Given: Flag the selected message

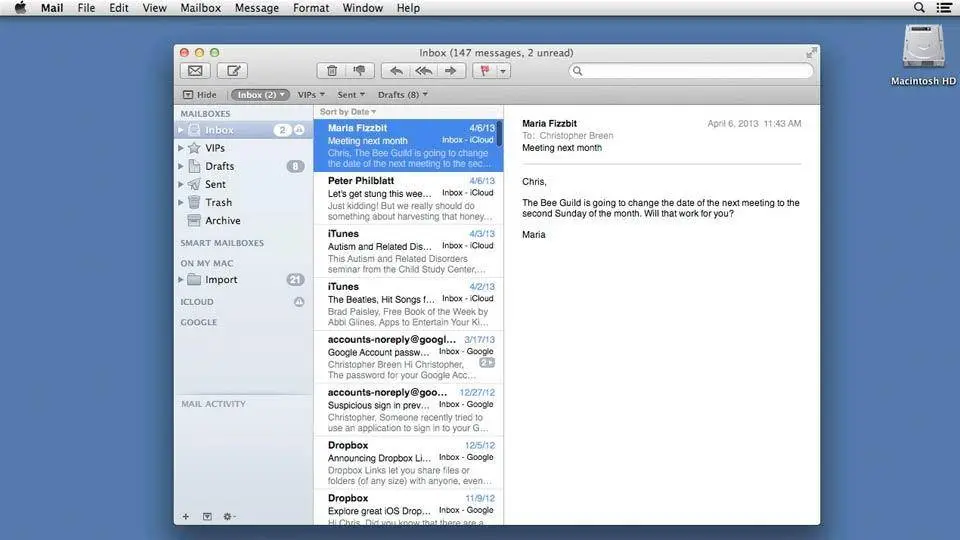Looking at the screenshot, I should pyautogui.click(x=484, y=71).
